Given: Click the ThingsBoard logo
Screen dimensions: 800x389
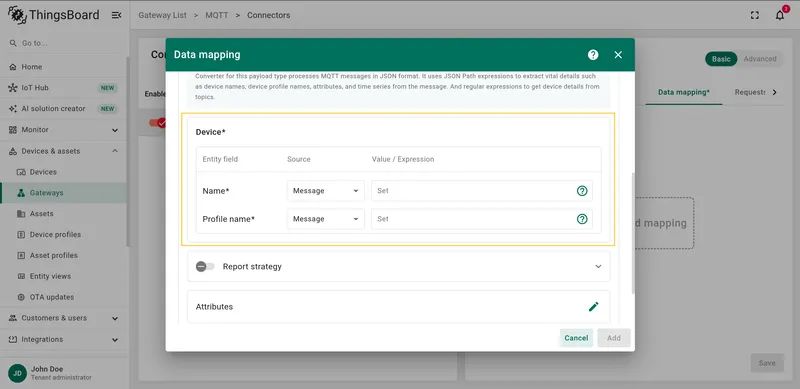Looking at the screenshot, I should 54,15.
